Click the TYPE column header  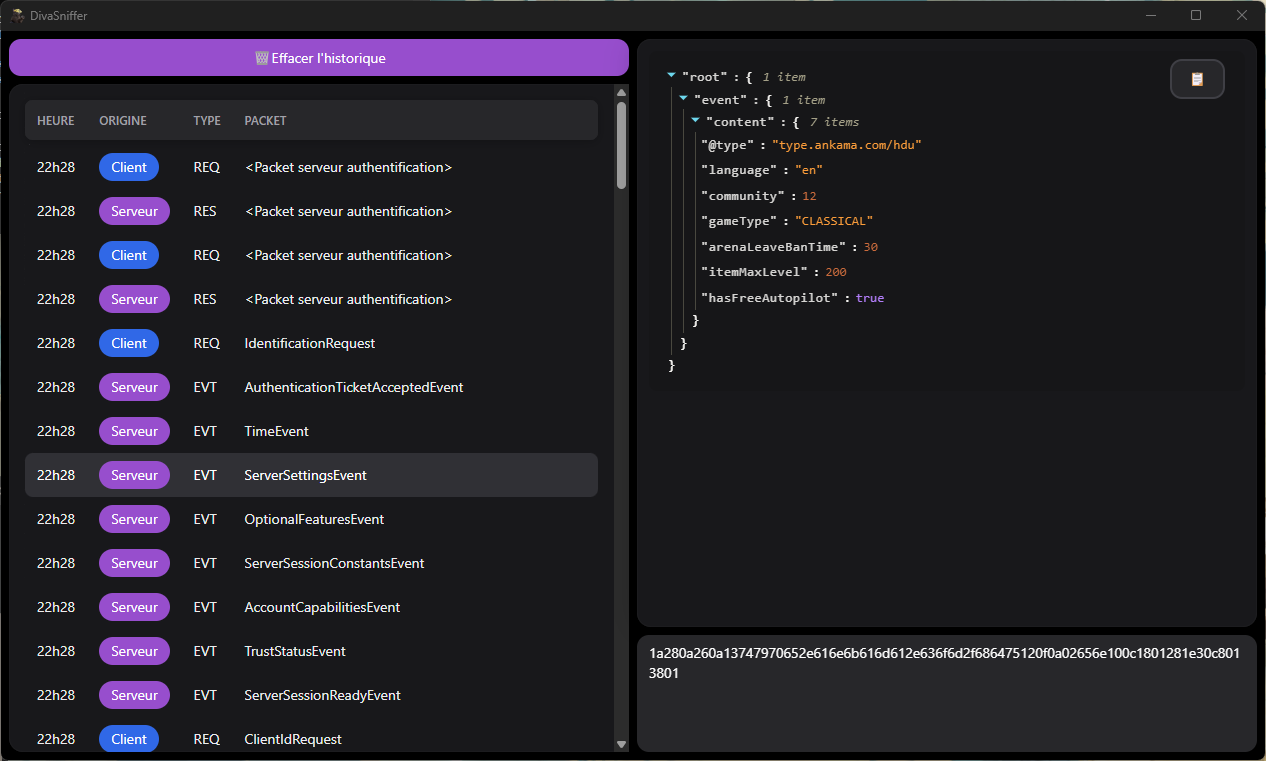click(x=207, y=120)
